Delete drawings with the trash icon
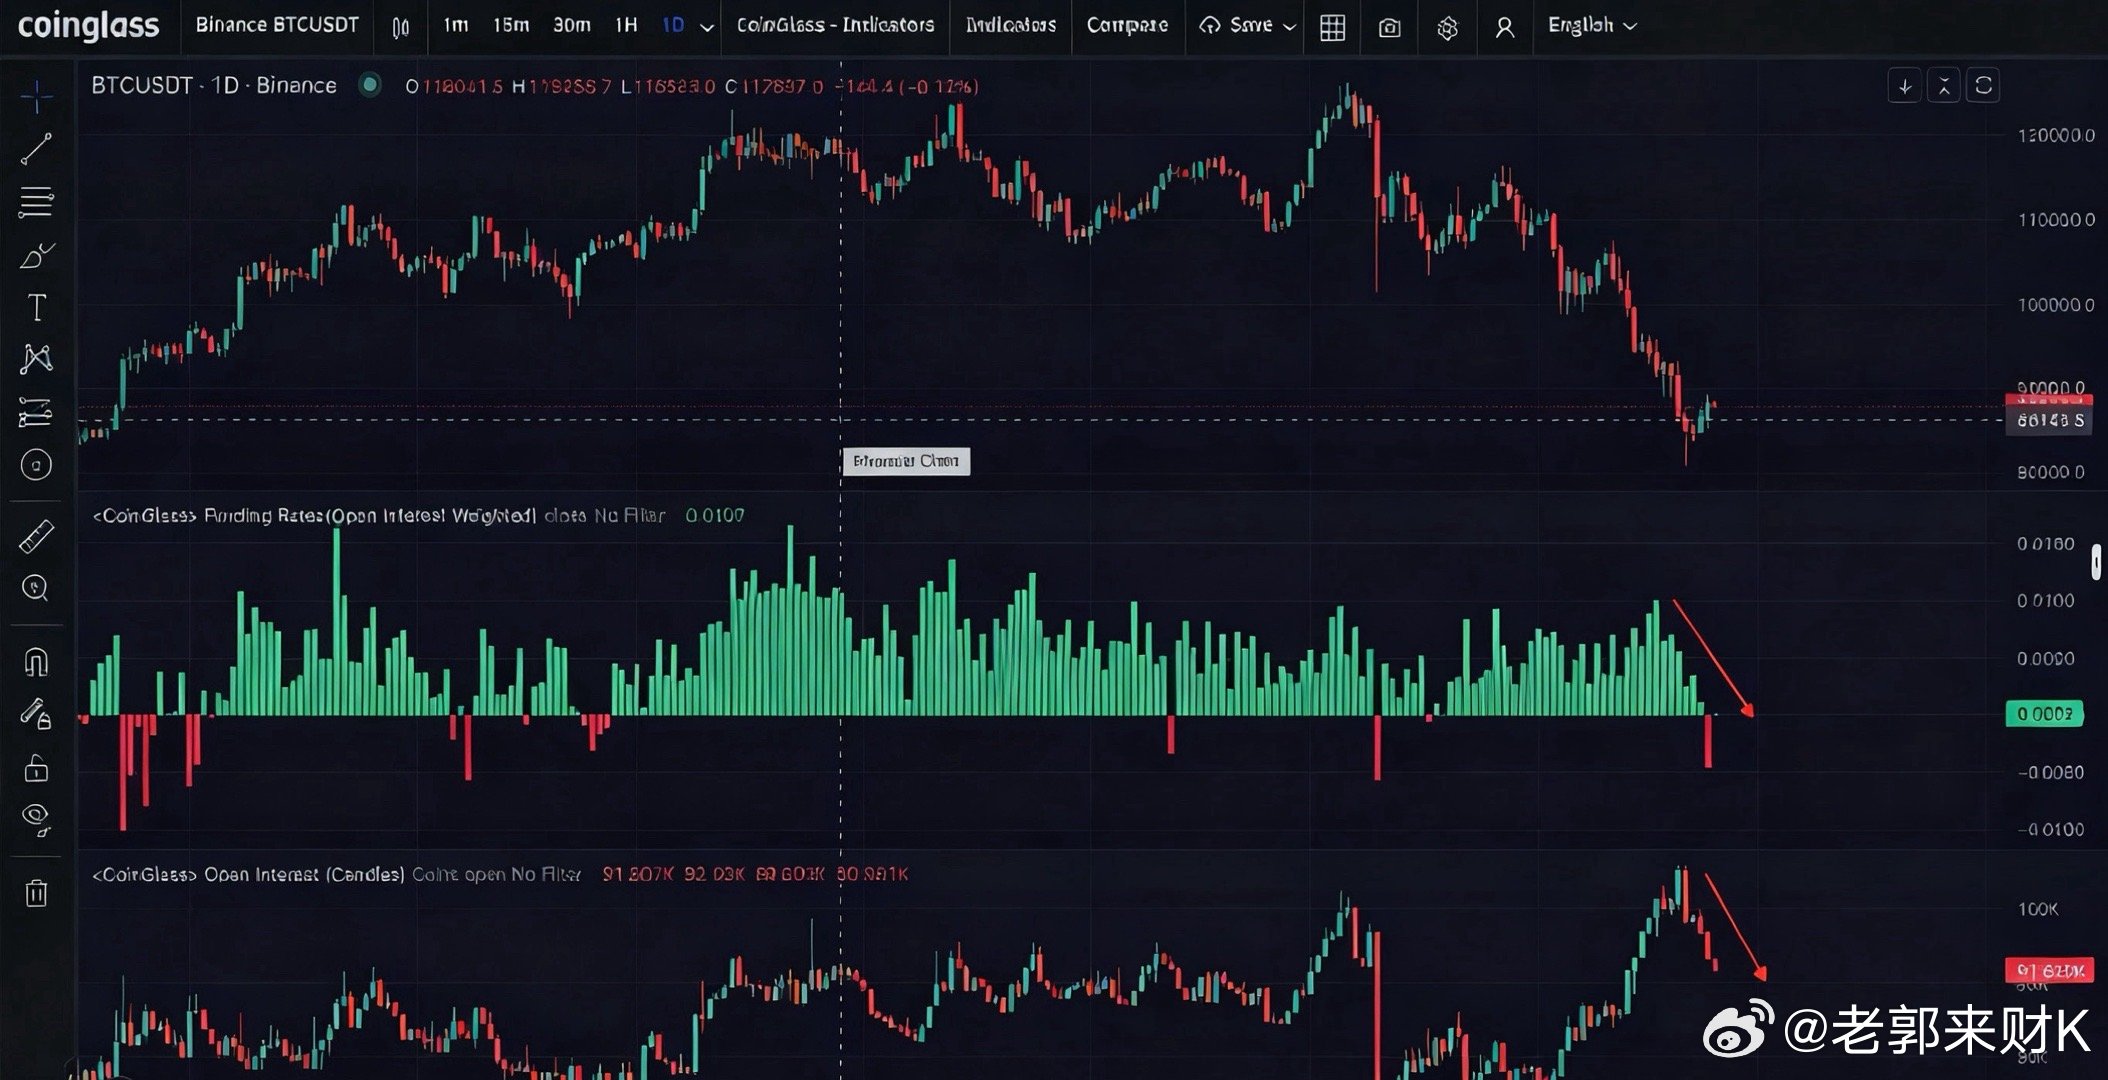2108x1080 pixels. (37, 893)
